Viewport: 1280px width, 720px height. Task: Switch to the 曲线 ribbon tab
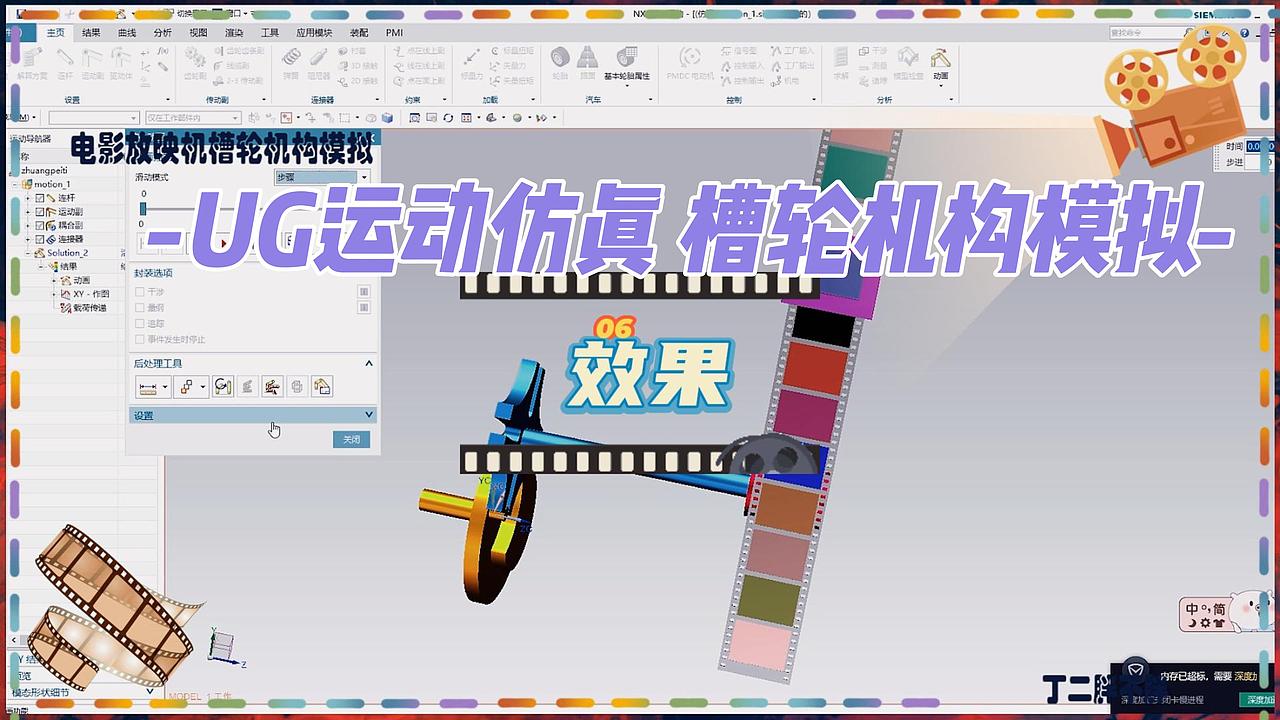(x=127, y=32)
